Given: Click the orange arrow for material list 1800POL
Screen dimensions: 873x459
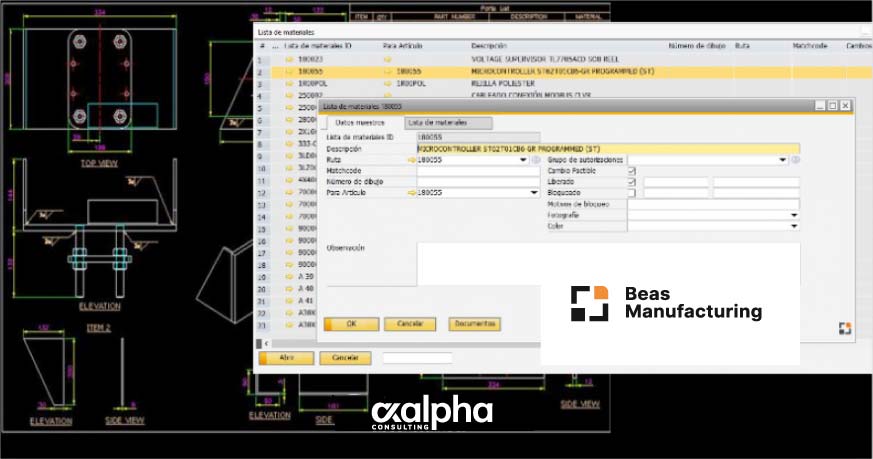Looking at the screenshot, I should (x=291, y=85).
